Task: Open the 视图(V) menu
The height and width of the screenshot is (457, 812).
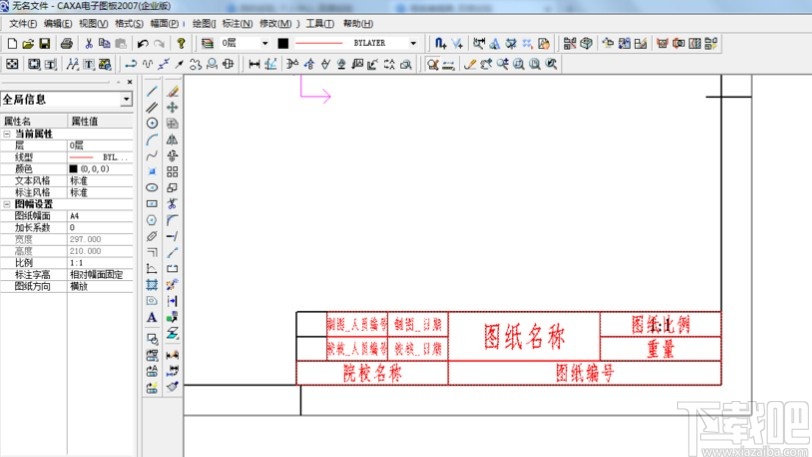Action: click(93, 24)
